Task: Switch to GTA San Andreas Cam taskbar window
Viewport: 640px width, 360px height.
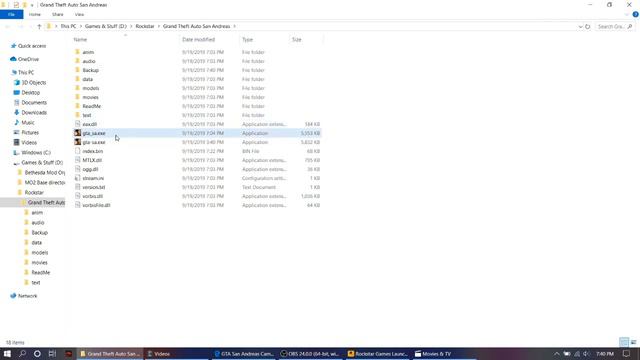Action: coord(244,354)
